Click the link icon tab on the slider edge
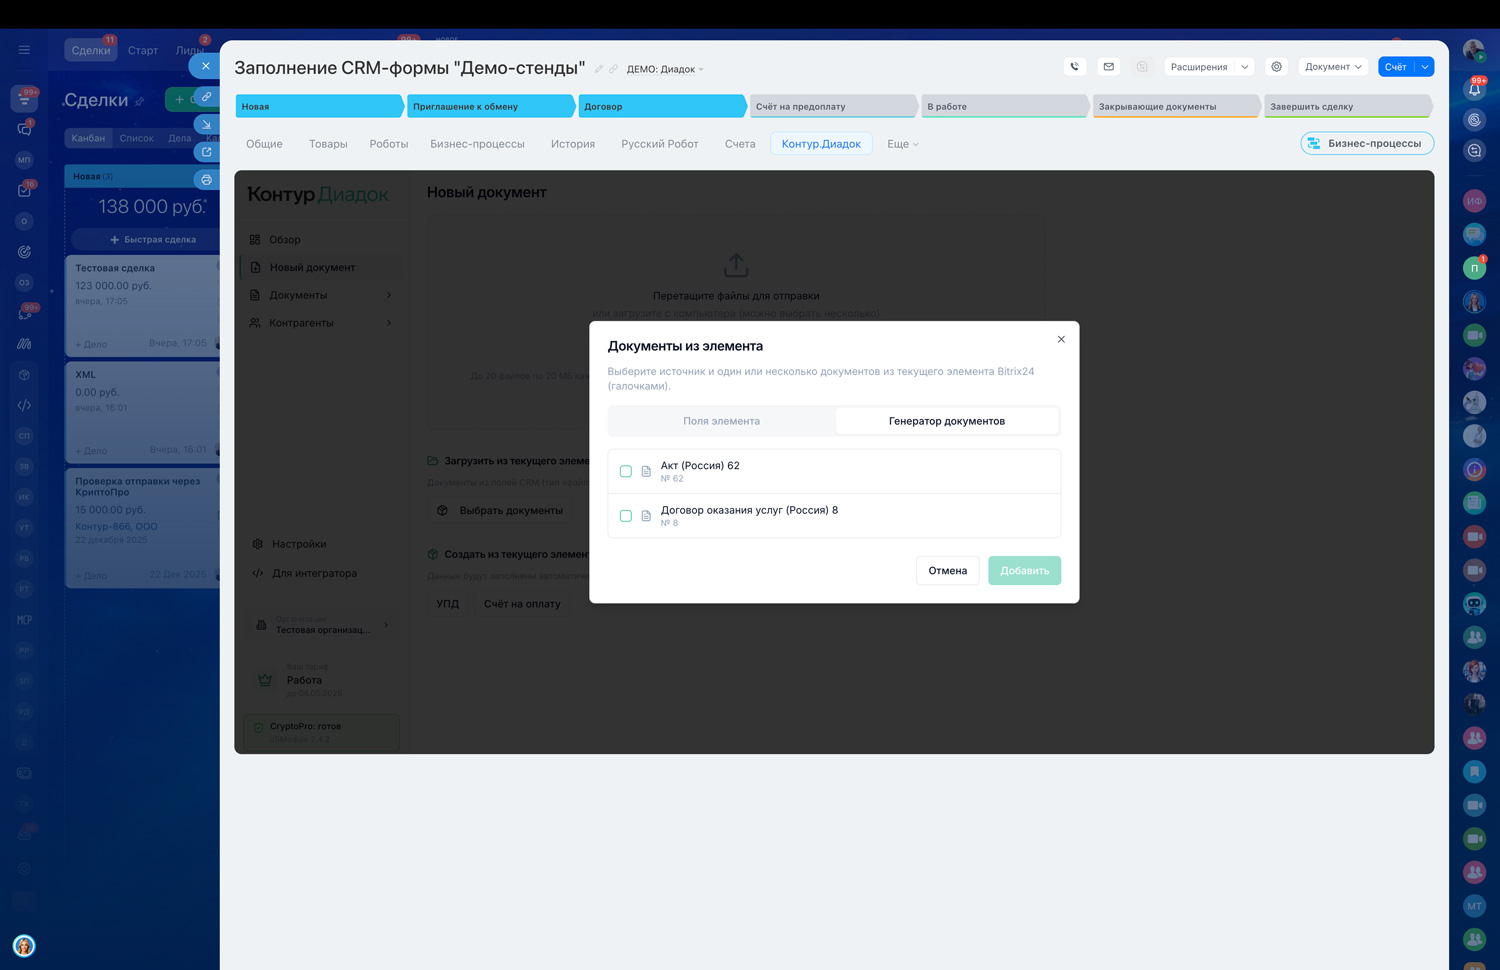Viewport: 1500px width, 970px height. click(206, 97)
